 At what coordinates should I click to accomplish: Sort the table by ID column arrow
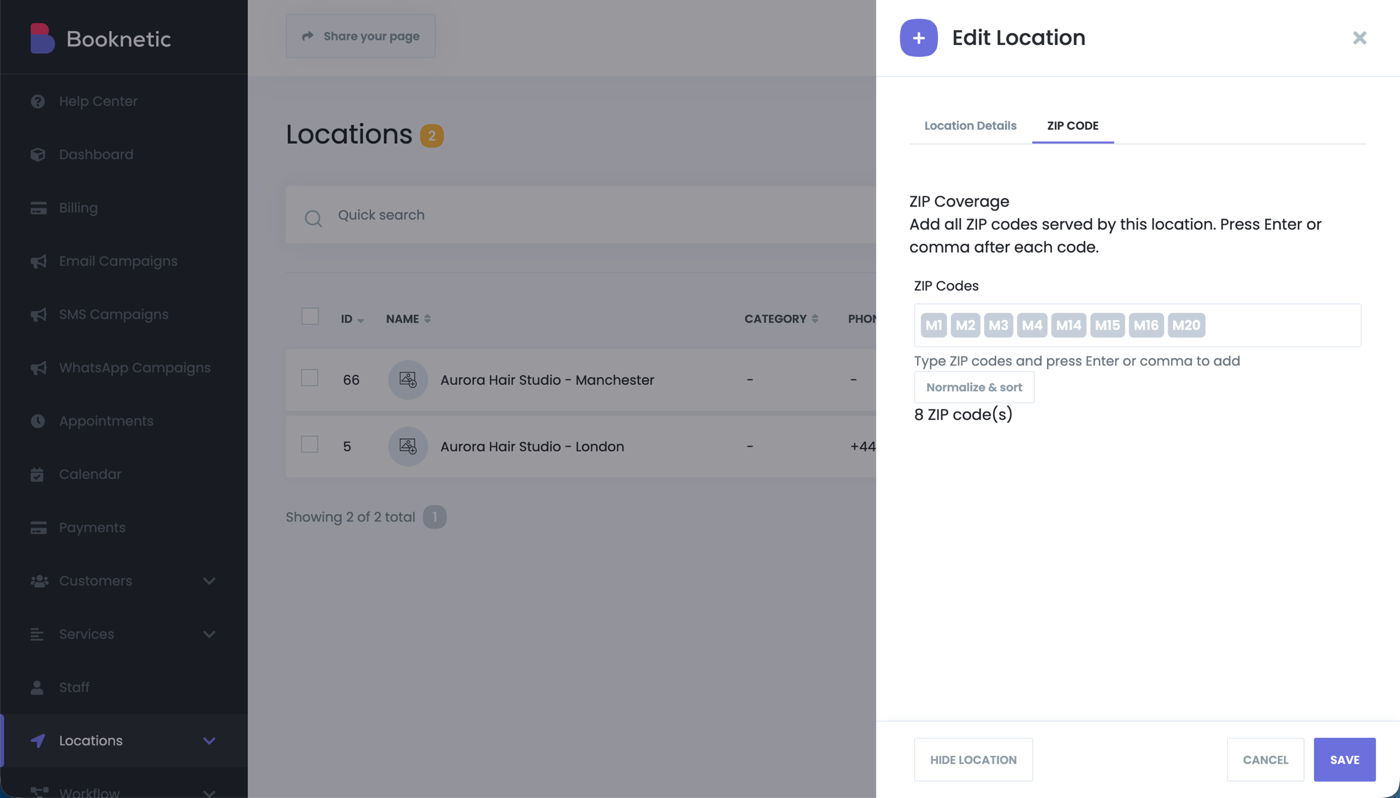(361, 320)
